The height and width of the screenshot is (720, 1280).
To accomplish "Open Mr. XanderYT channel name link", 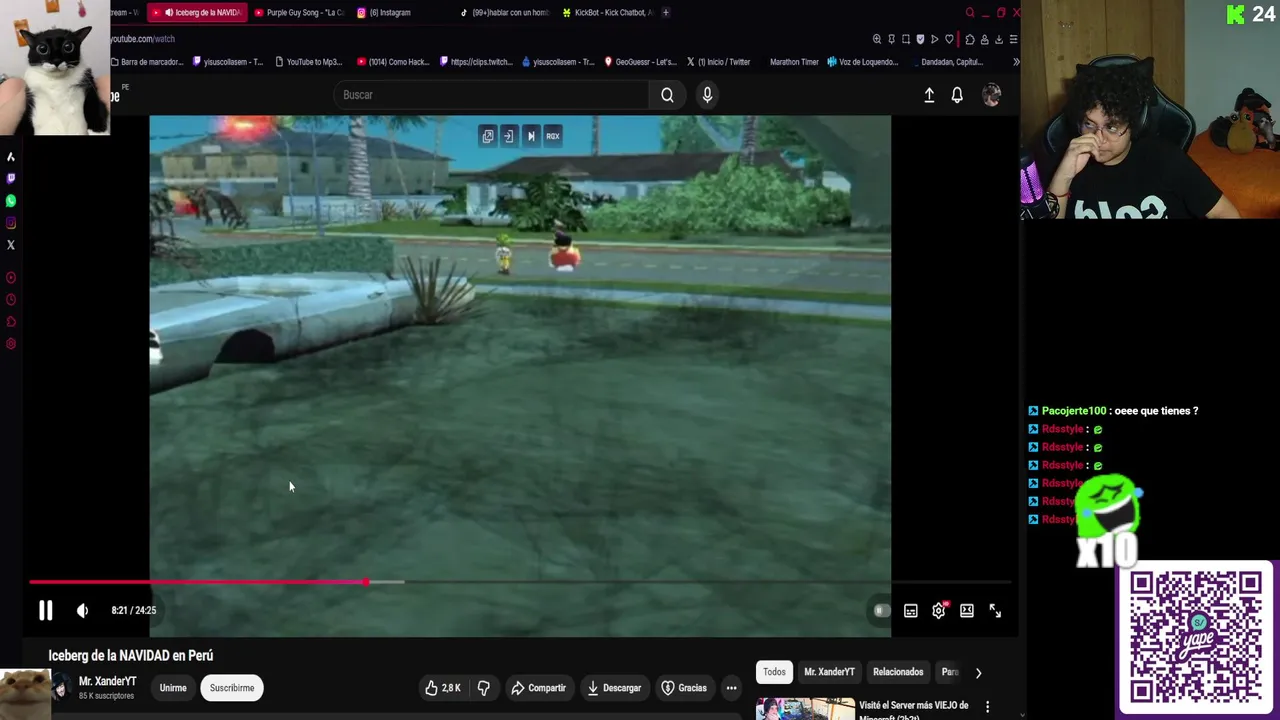I will [107, 682].
